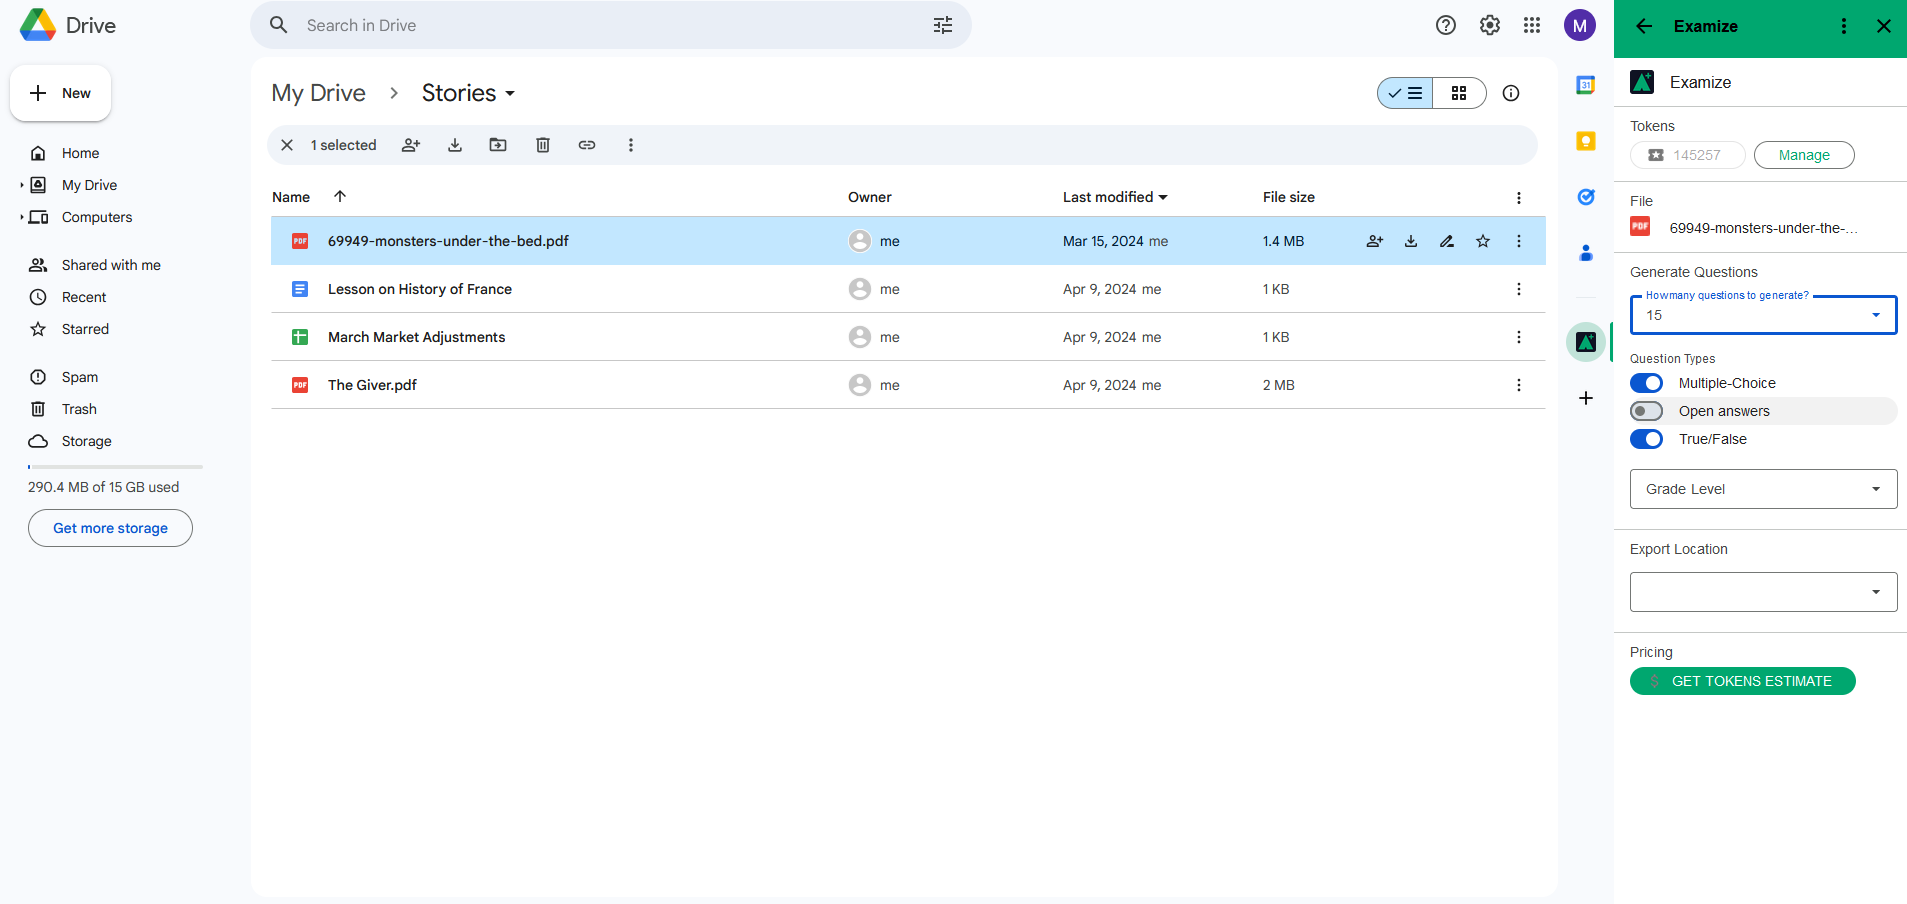
Task: Click the Manage tokens button
Action: point(1804,155)
